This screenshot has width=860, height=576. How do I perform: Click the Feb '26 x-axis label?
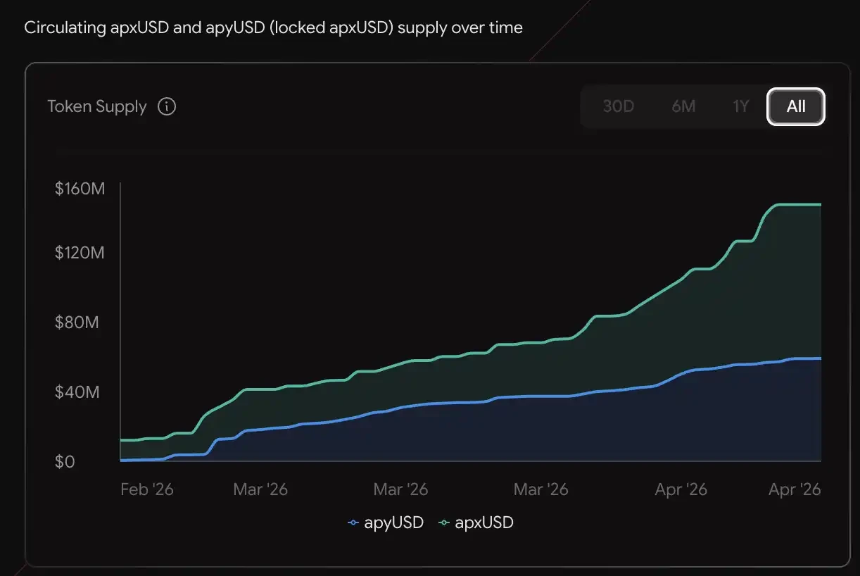(148, 489)
